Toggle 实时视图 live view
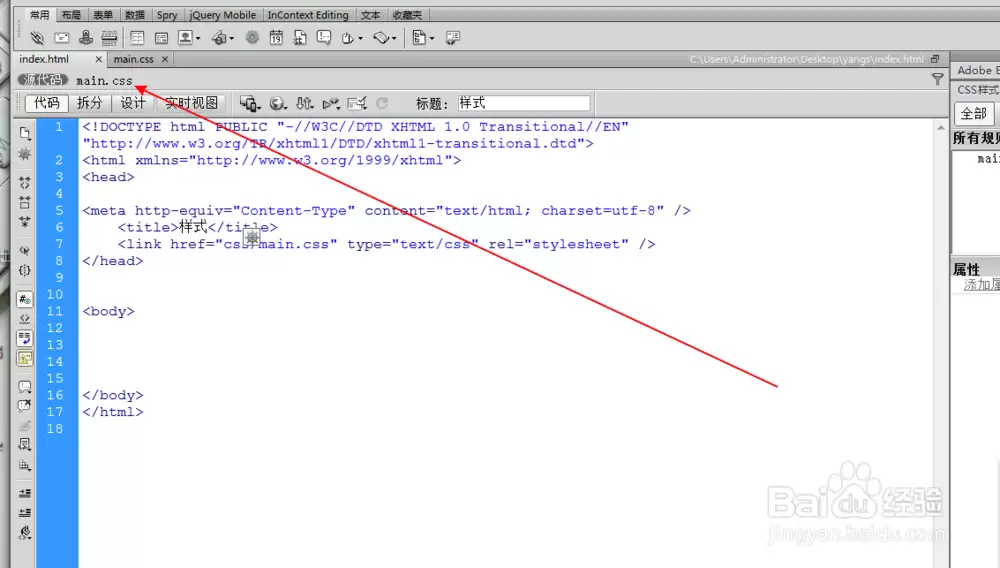1000x568 pixels. 191,103
